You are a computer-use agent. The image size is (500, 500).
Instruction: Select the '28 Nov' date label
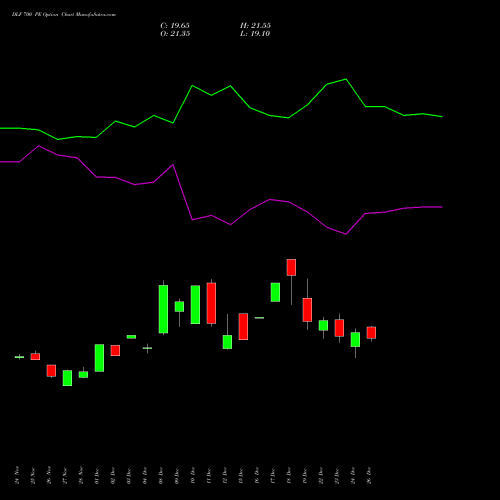click(81, 475)
